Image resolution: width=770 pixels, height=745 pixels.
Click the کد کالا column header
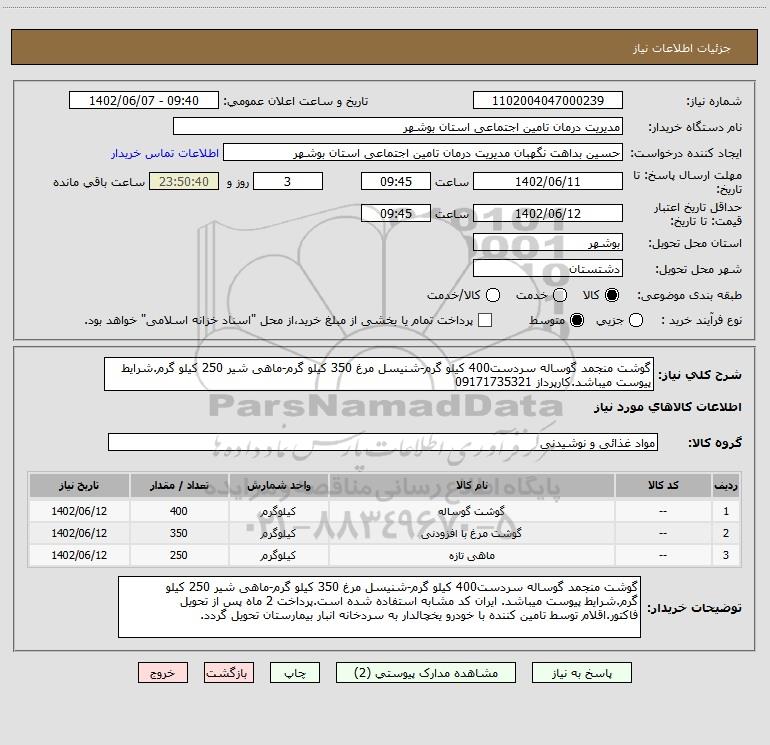tap(663, 486)
